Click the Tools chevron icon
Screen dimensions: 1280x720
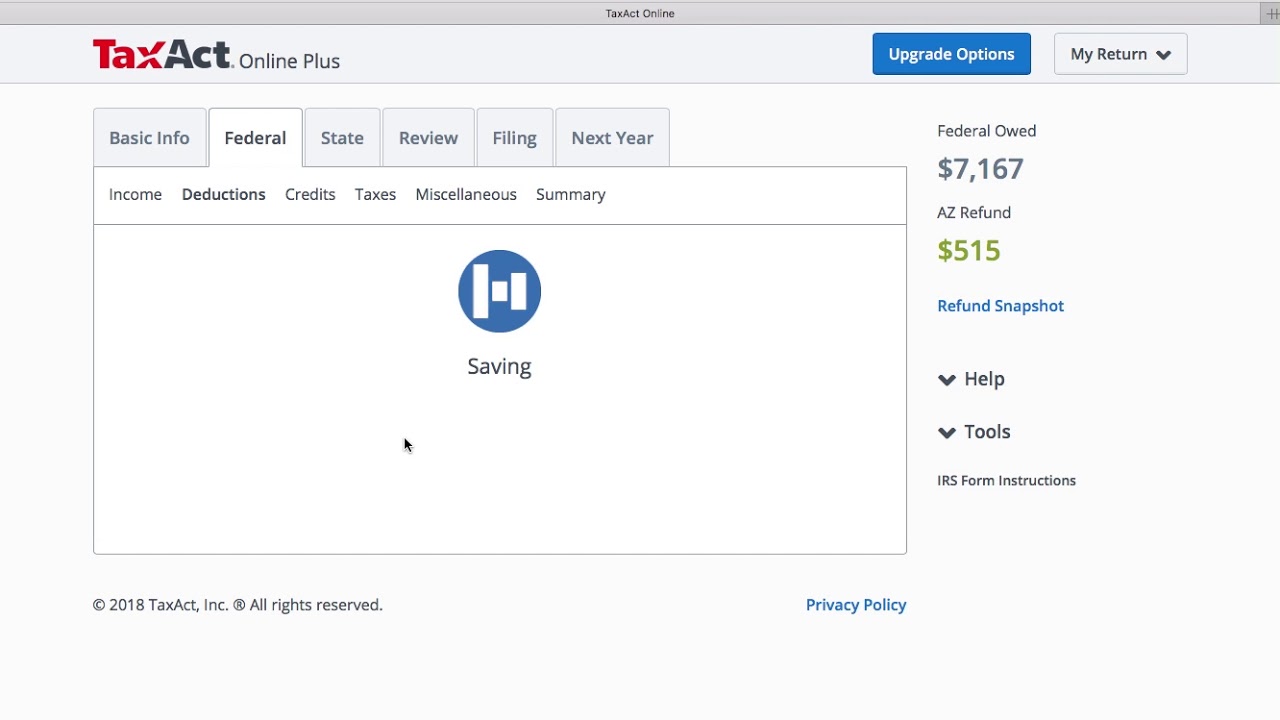(x=947, y=432)
